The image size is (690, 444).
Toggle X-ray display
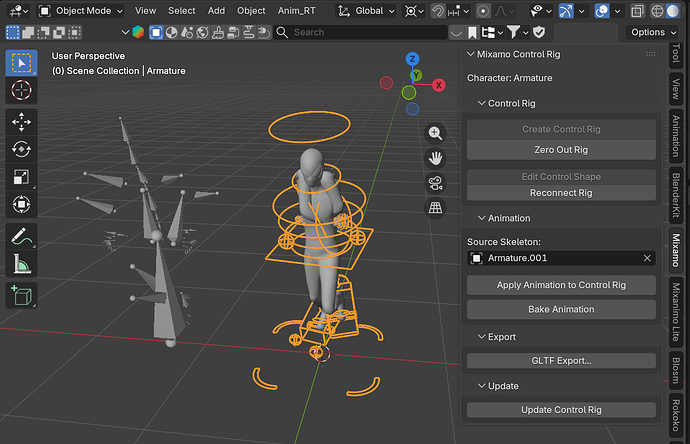click(637, 11)
